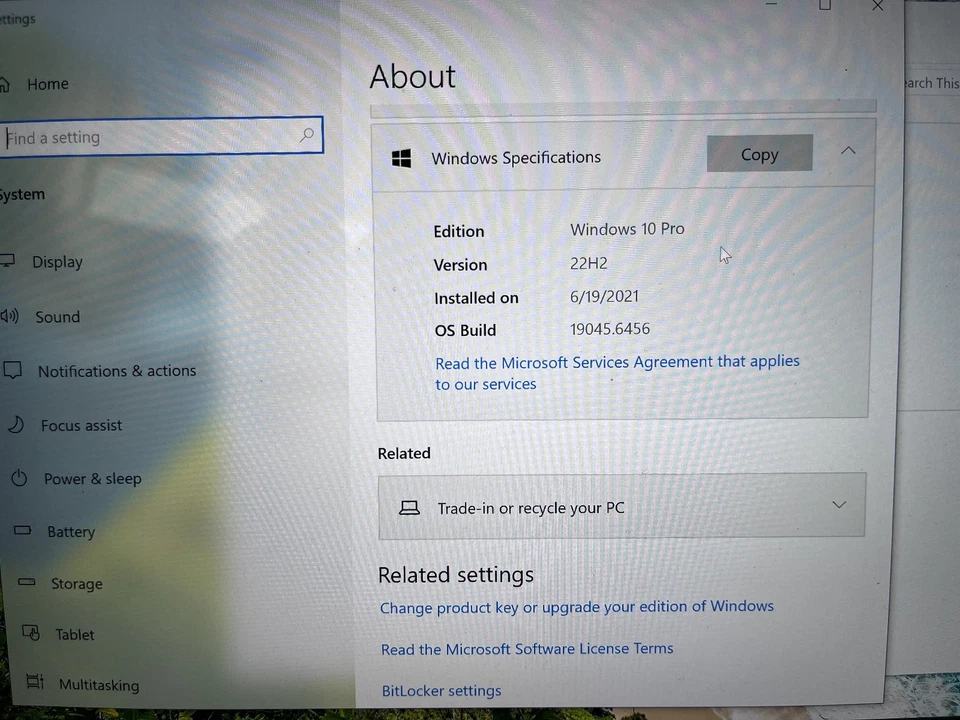Open the search magnifier in Find a setting
Screen dimensions: 960x720
pyautogui.click(x=307, y=135)
